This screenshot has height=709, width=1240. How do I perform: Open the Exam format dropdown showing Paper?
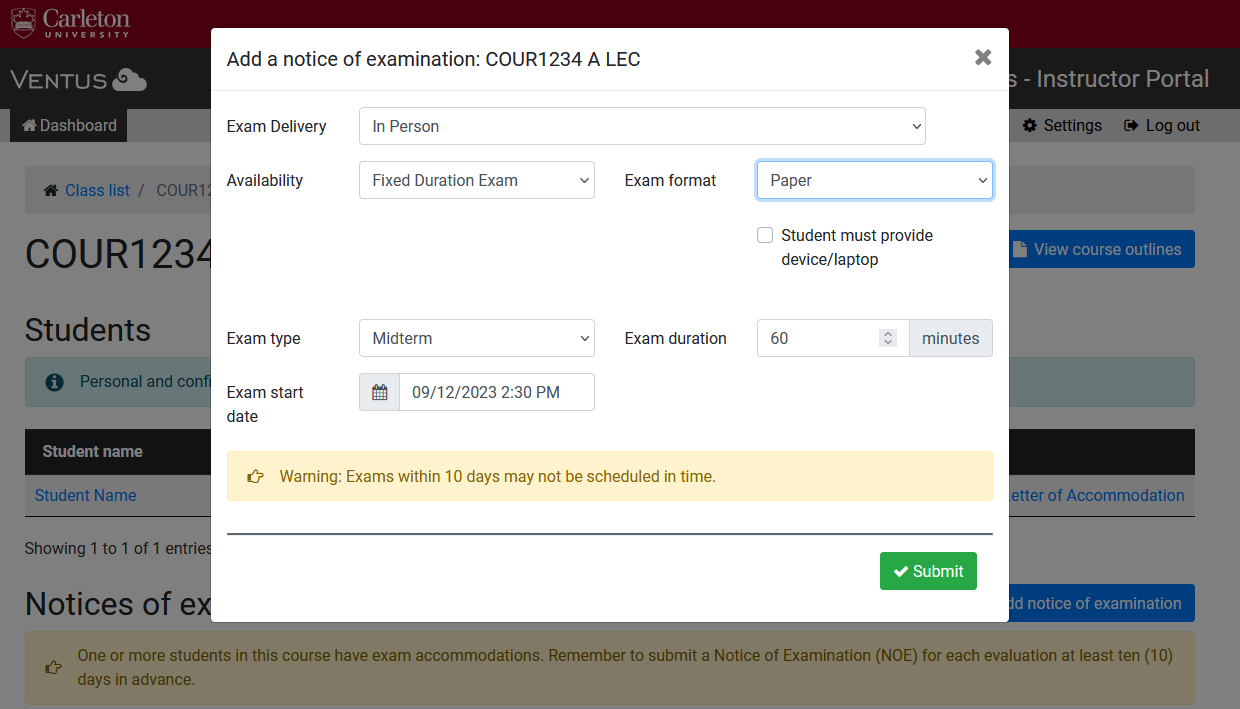pyautogui.click(x=874, y=180)
